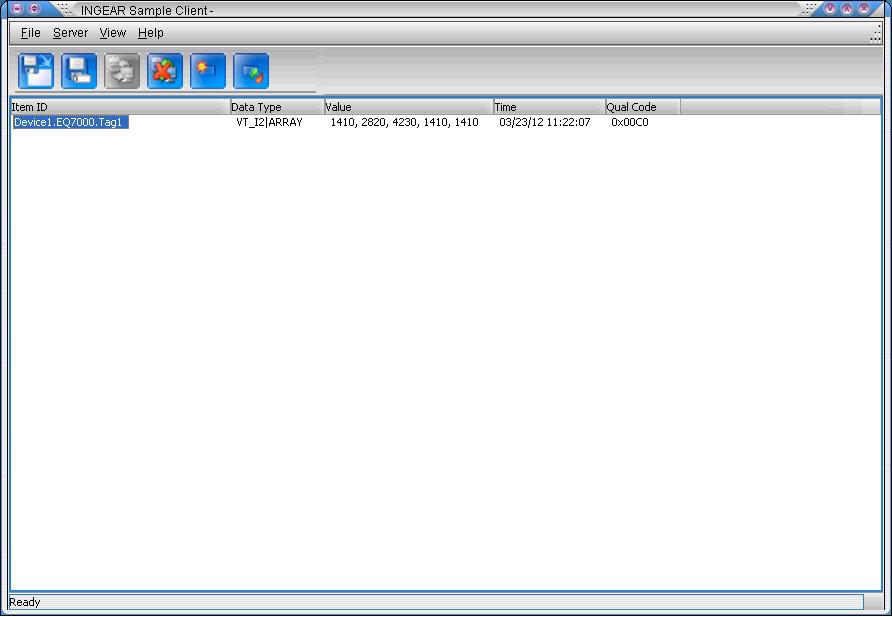
Task: Click the disconnect-server red X toolbar icon
Action: pyautogui.click(x=165, y=71)
